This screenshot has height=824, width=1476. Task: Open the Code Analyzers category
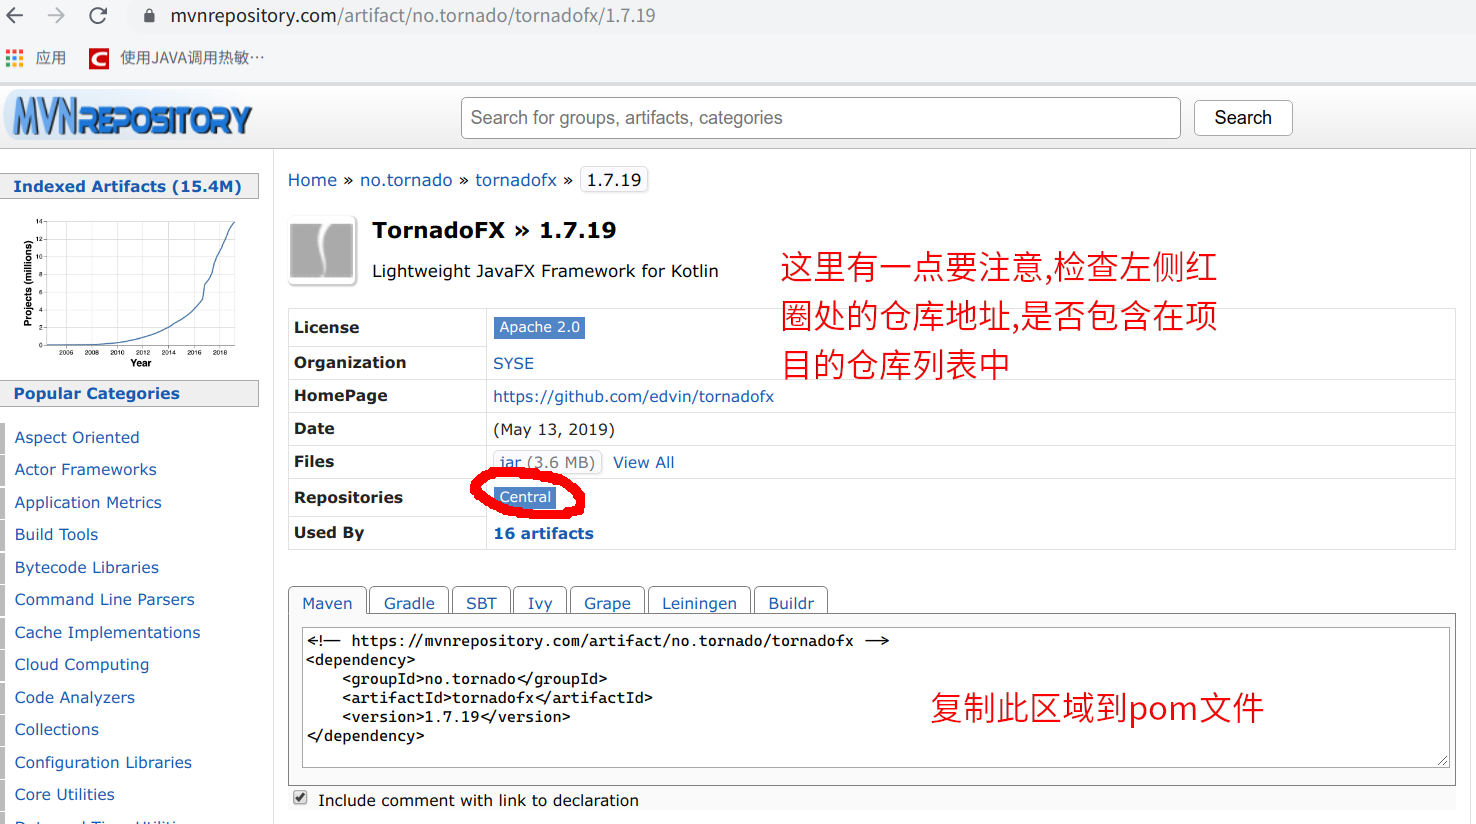tap(74, 697)
